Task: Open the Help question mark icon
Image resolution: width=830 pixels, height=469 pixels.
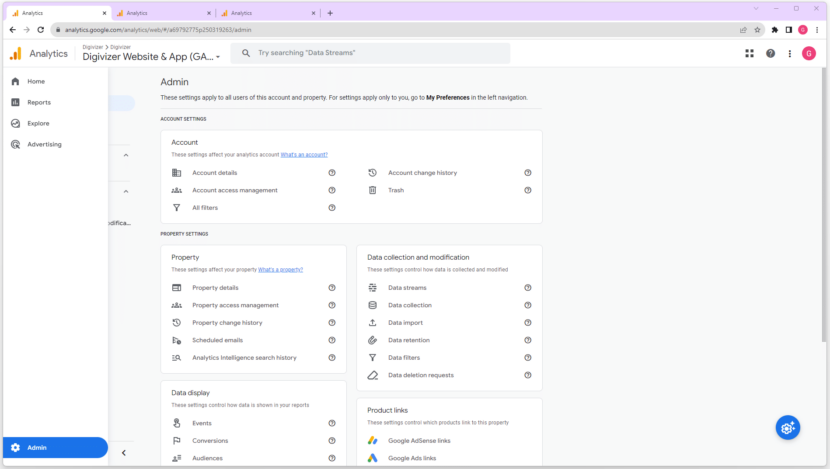Action: coord(771,53)
